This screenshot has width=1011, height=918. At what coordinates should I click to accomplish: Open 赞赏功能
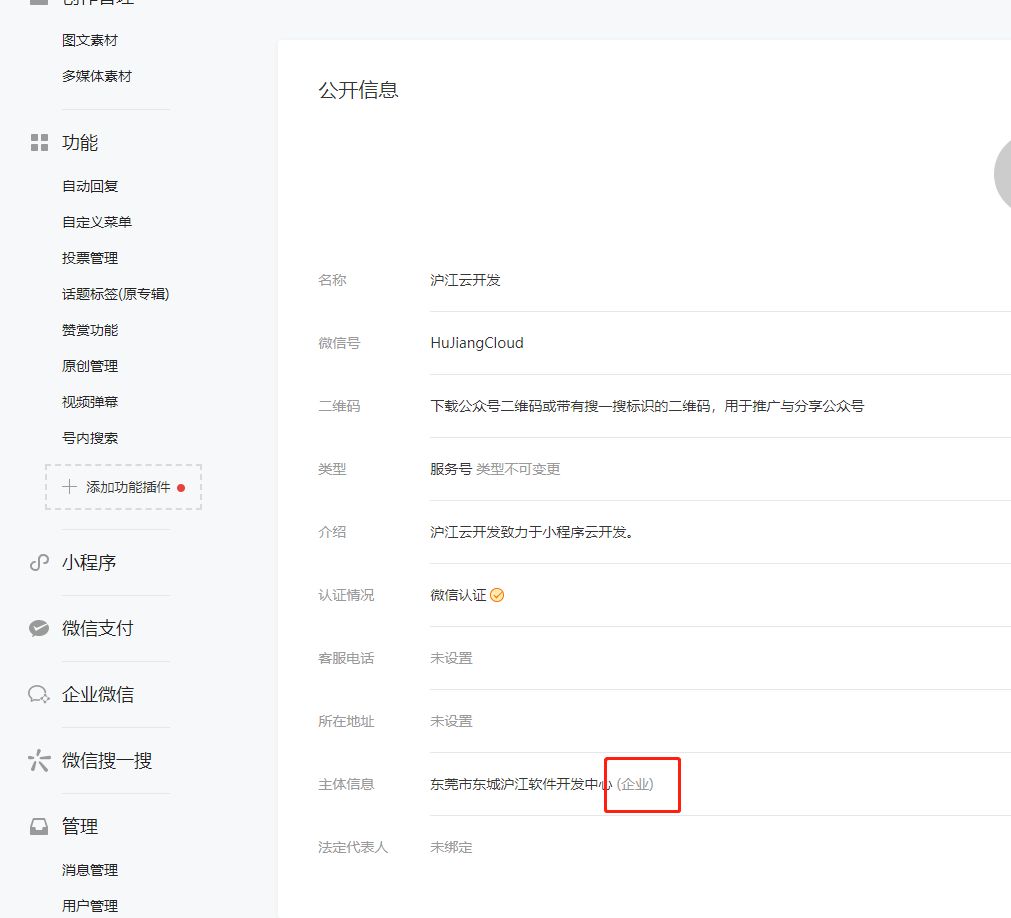pyautogui.click(x=90, y=330)
